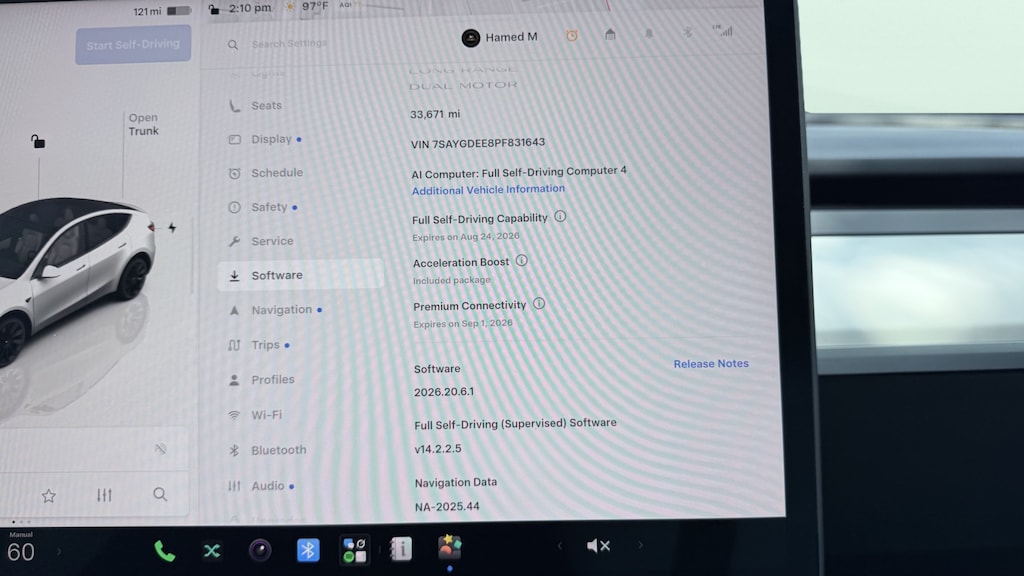The height and width of the screenshot is (576, 1024).
Task: Click the software version 2026.20.6.1
Action: coord(444,392)
